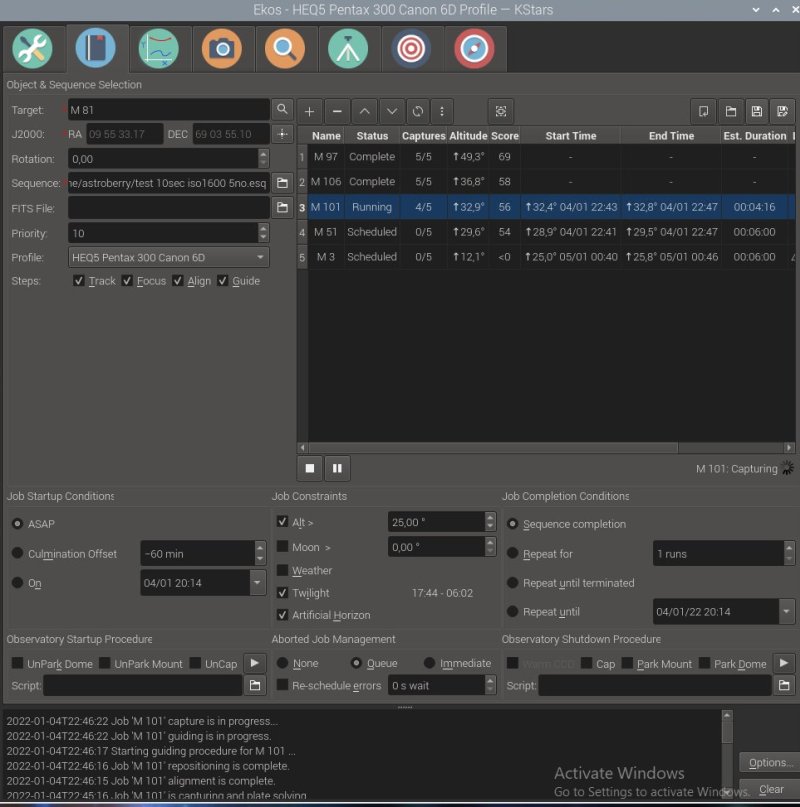Toggle the Guide step checkbox
Viewport: 800px width, 807px height.
pos(222,280)
